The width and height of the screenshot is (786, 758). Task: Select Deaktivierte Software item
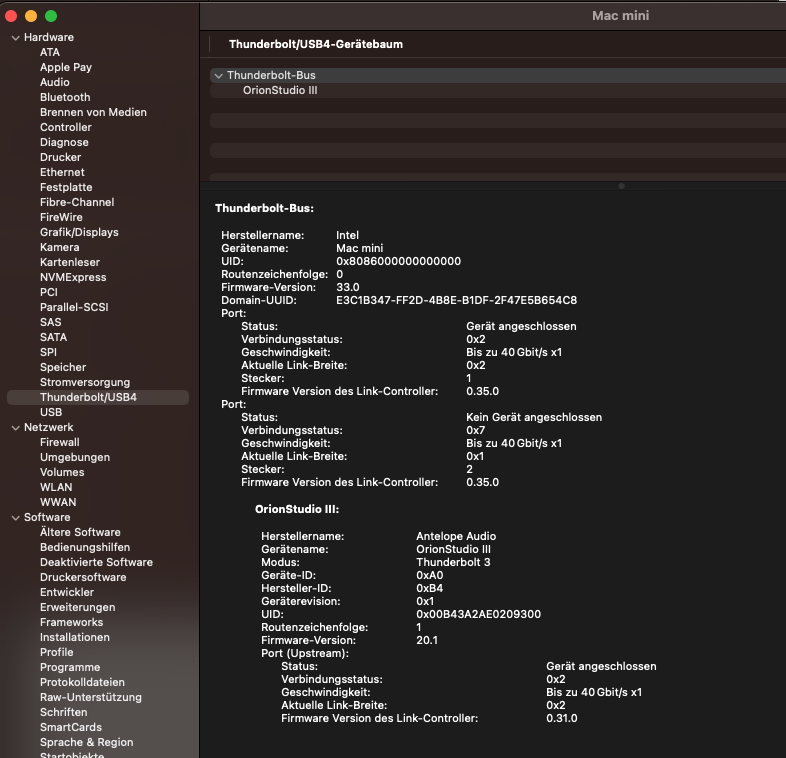96,562
